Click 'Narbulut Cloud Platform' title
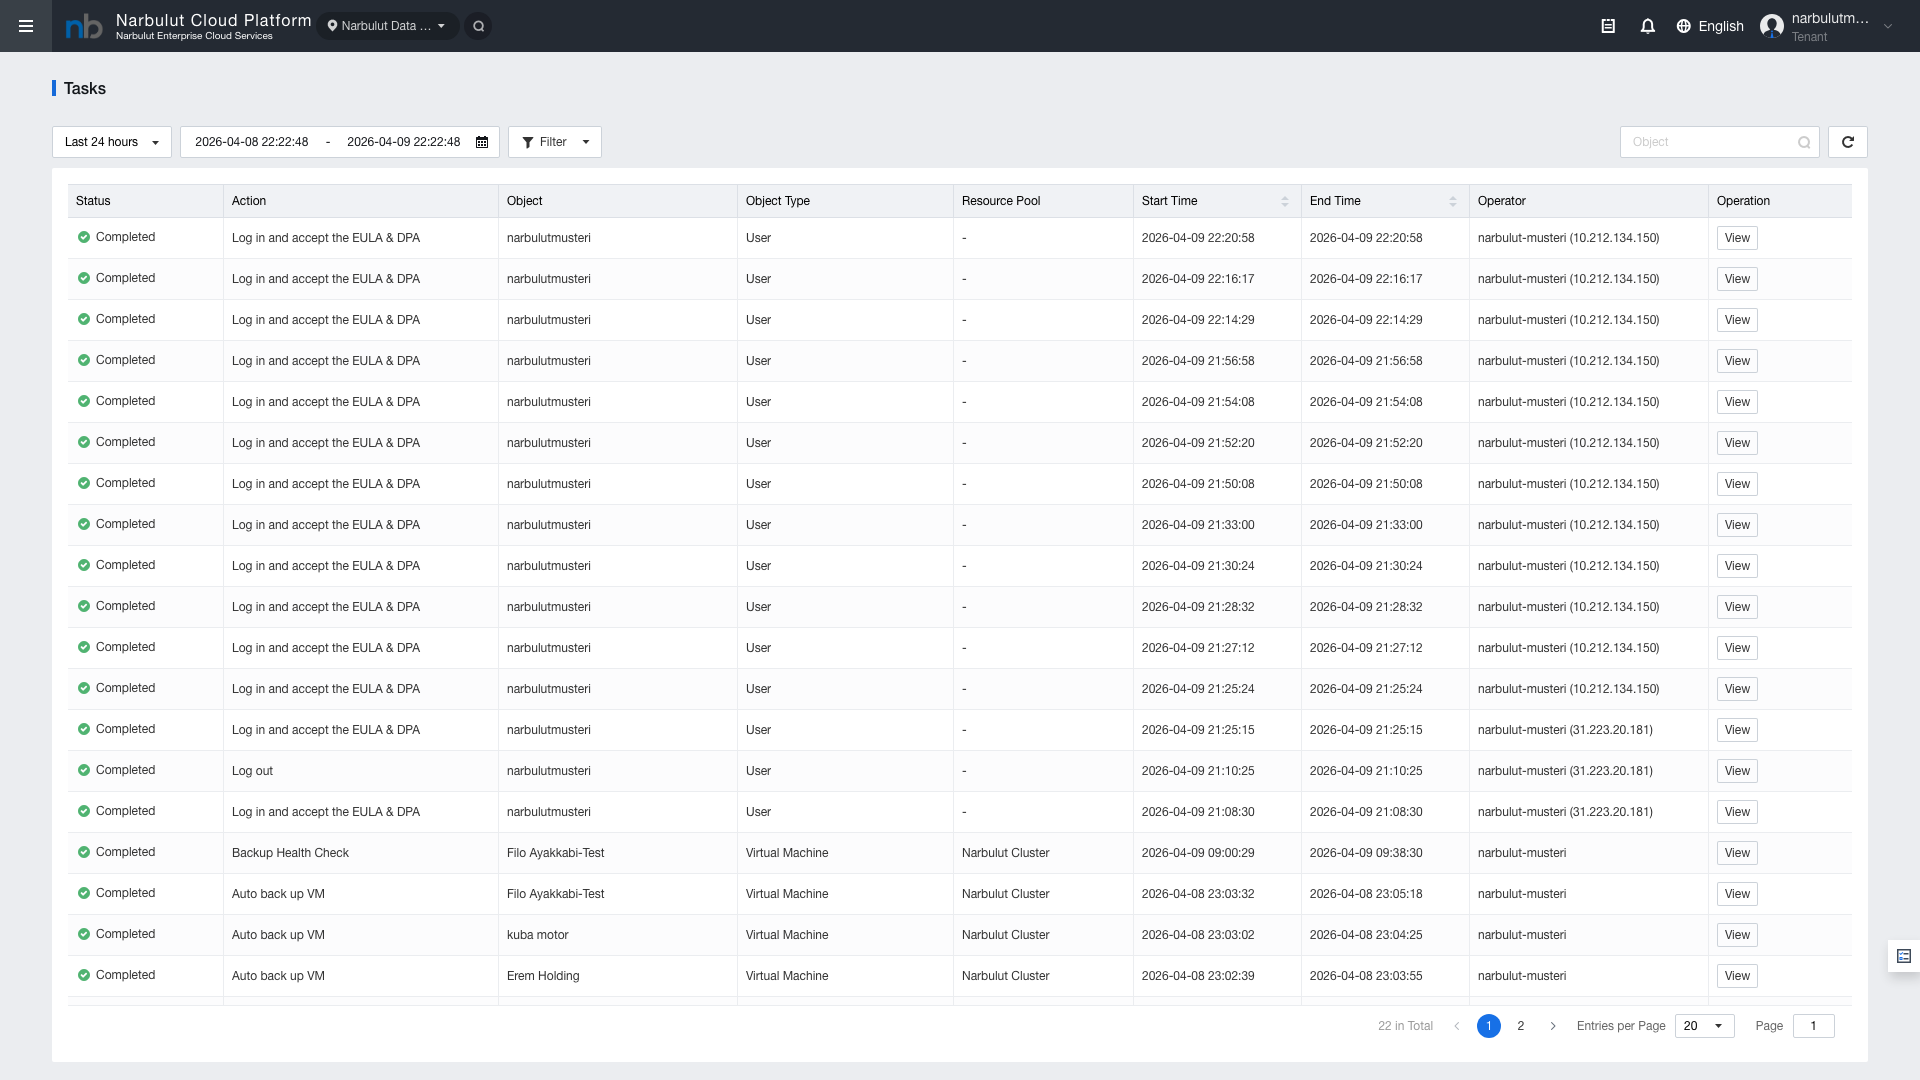 [x=213, y=20]
